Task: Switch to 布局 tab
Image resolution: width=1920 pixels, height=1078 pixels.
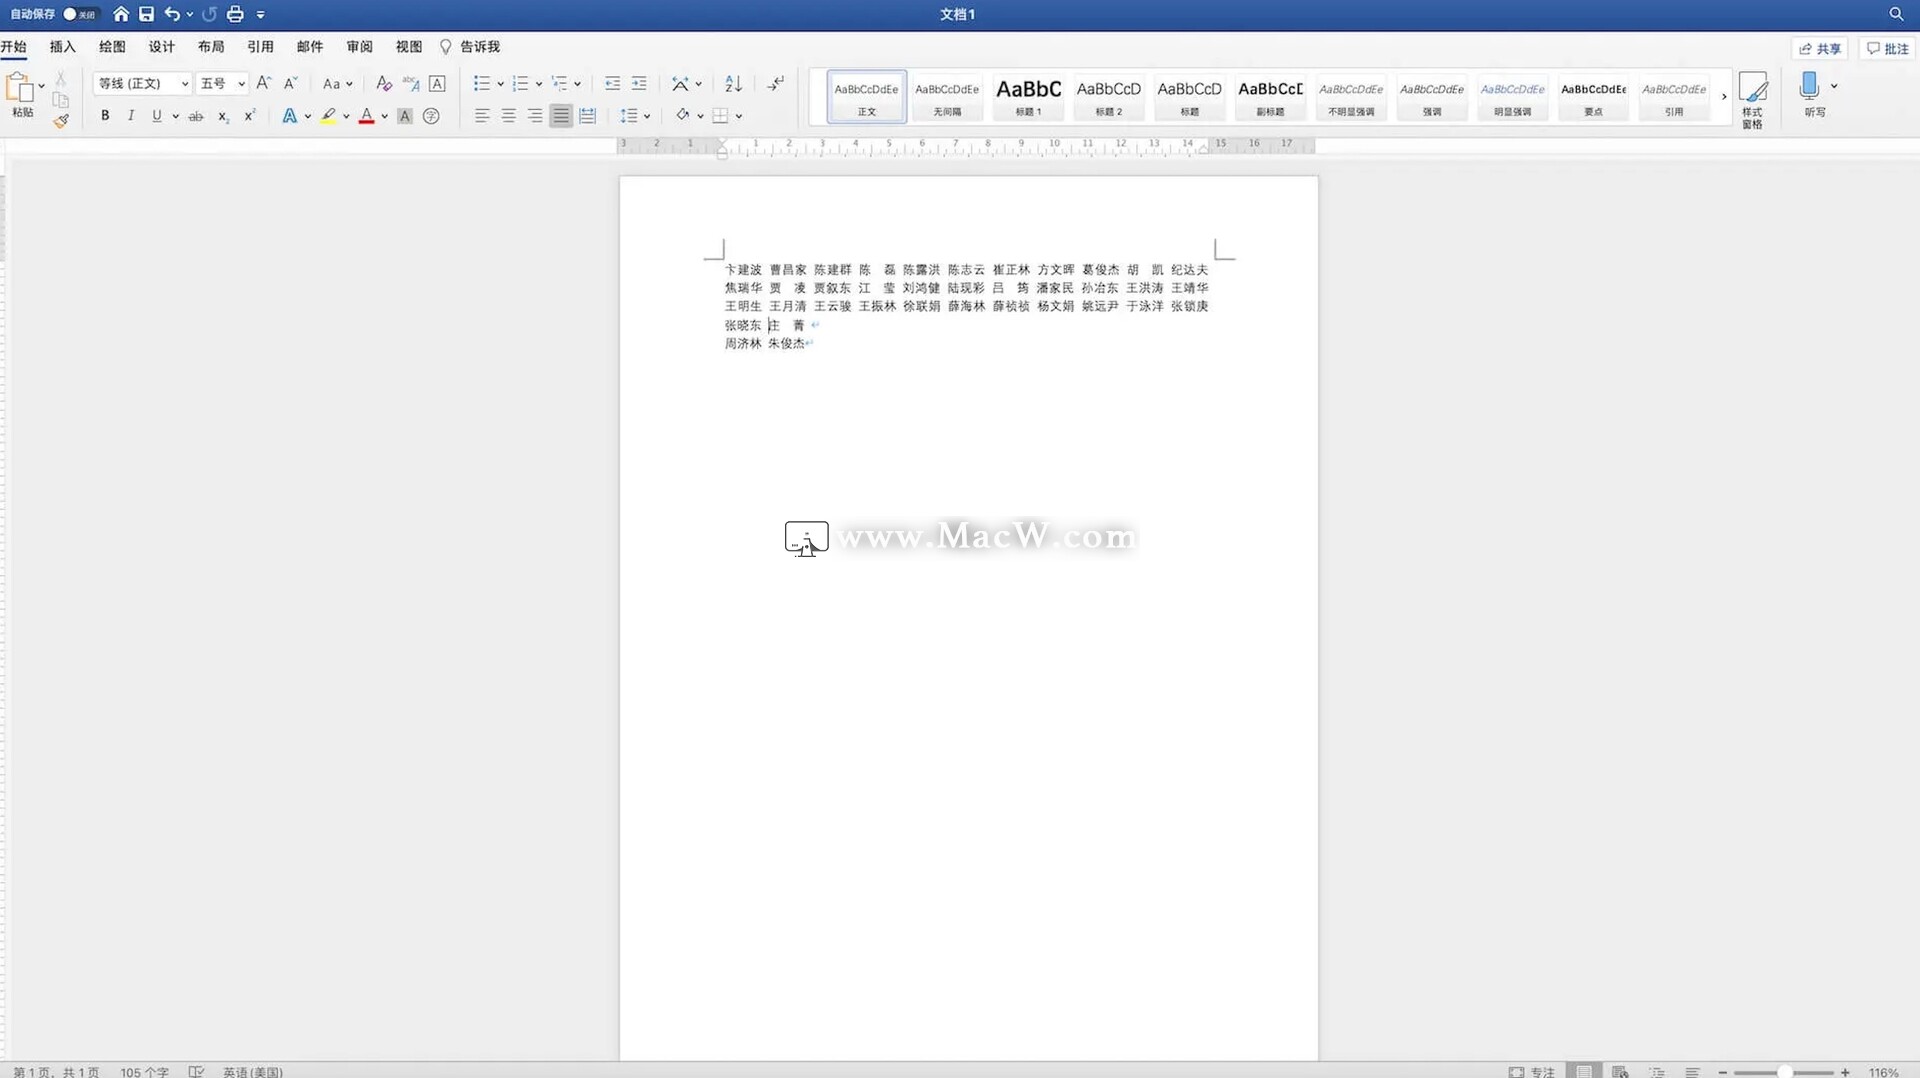Action: [211, 47]
